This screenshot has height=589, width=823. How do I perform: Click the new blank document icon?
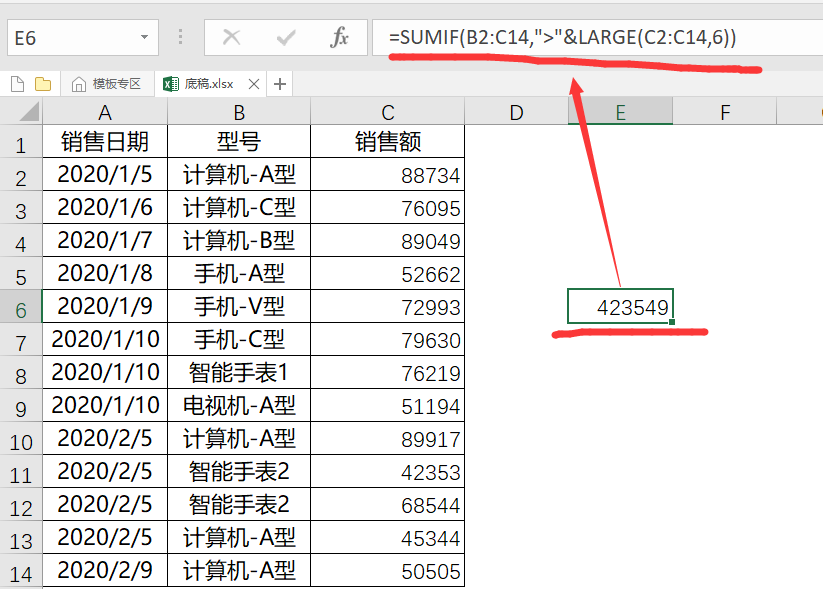click(x=17, y=84)
